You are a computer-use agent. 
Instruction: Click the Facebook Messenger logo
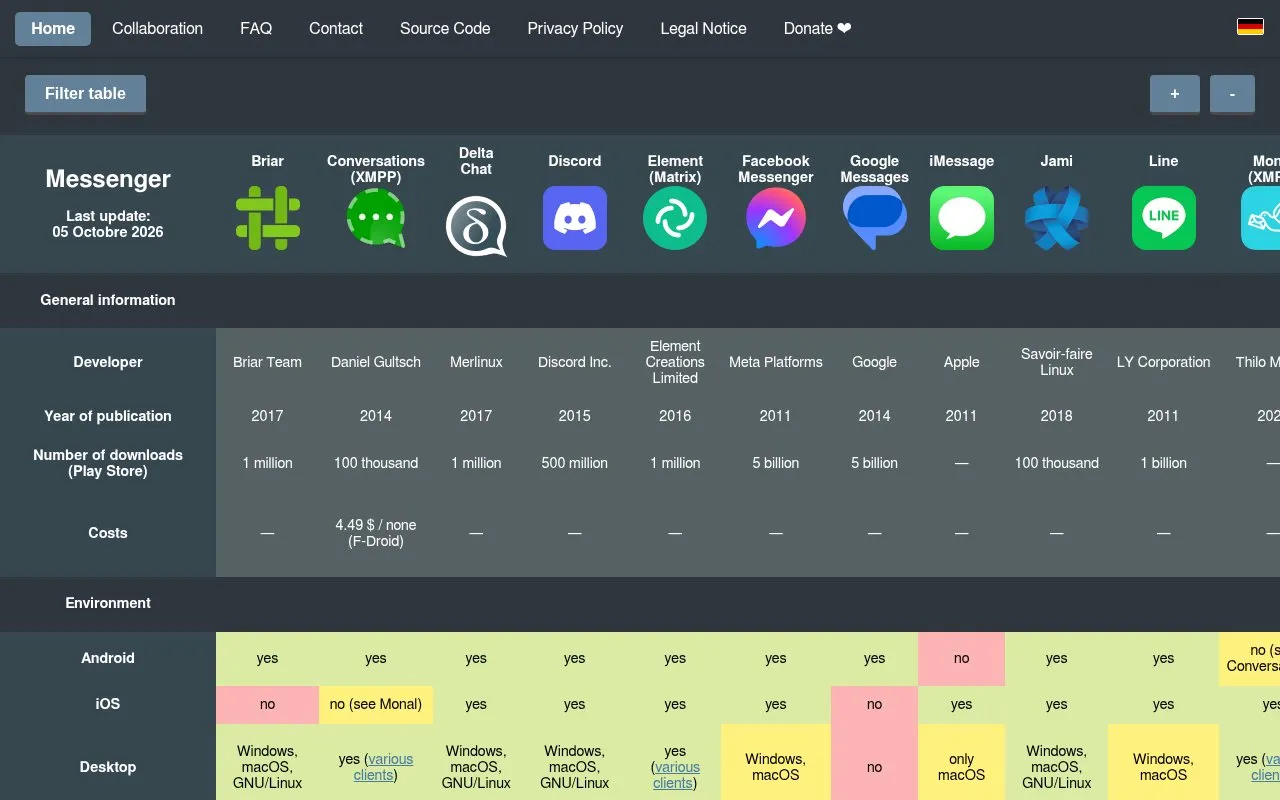tap(776, 218)
